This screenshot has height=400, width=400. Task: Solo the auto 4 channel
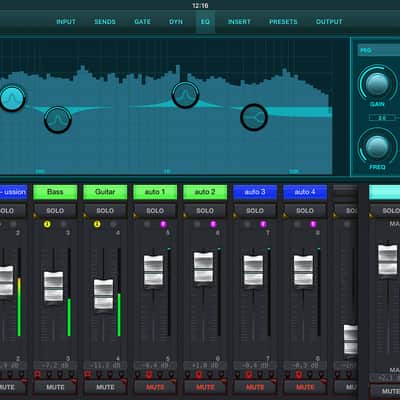click(x=305, y=211)
